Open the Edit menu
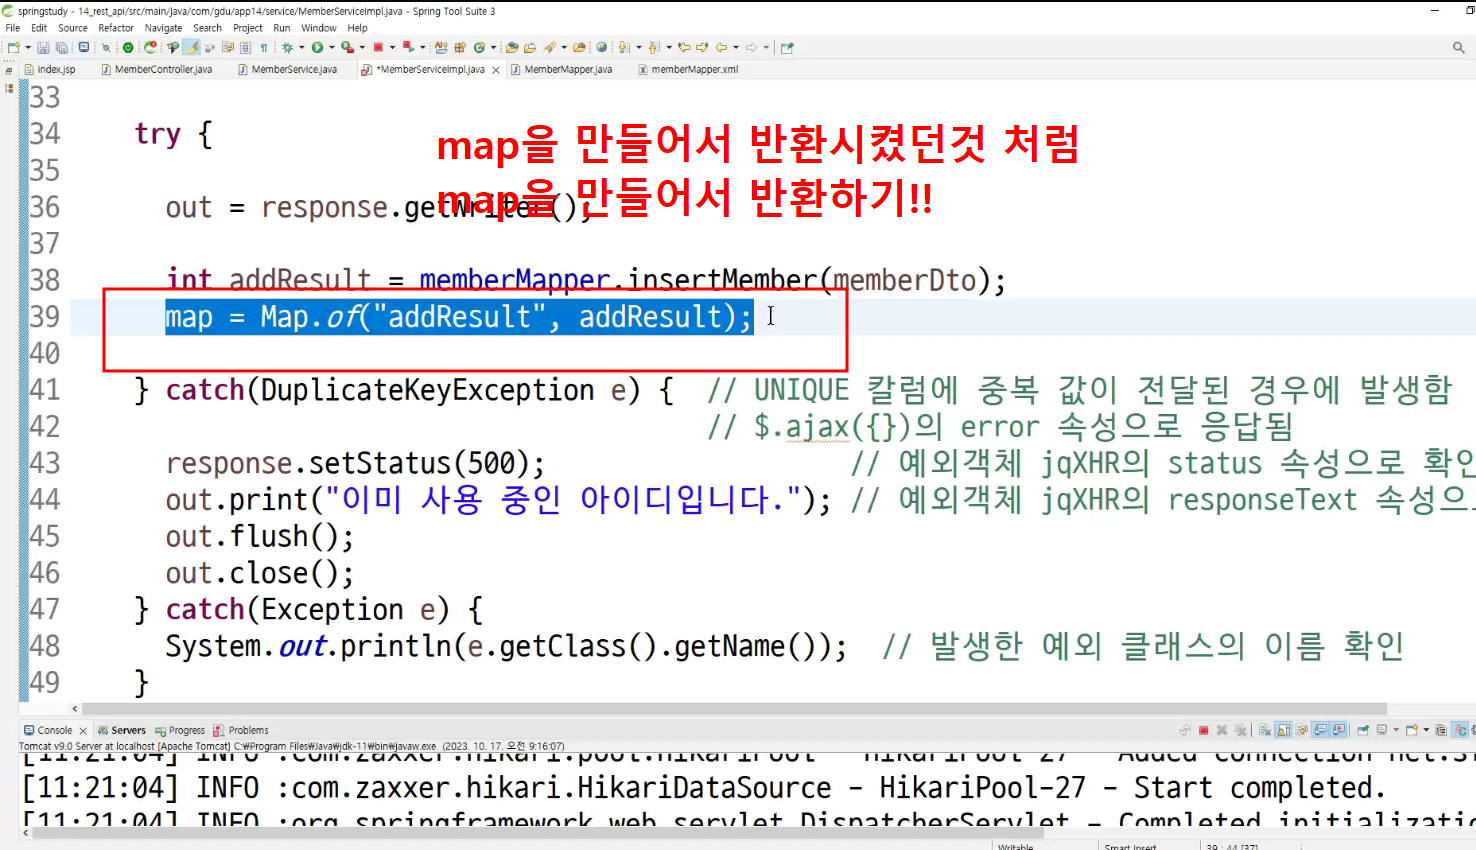The height and width of the screenshot is (850, 1476). coord(39,28)
